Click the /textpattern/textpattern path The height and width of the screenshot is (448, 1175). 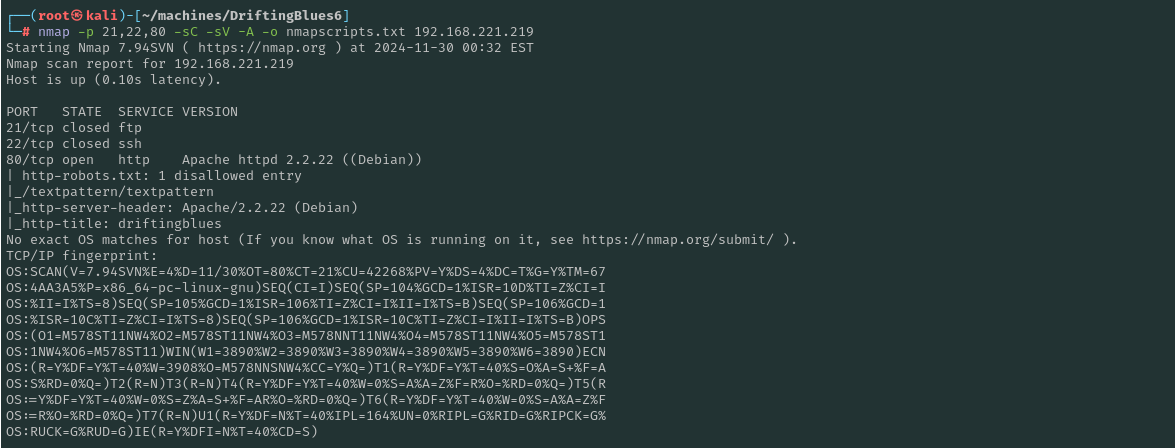point(114,191)
